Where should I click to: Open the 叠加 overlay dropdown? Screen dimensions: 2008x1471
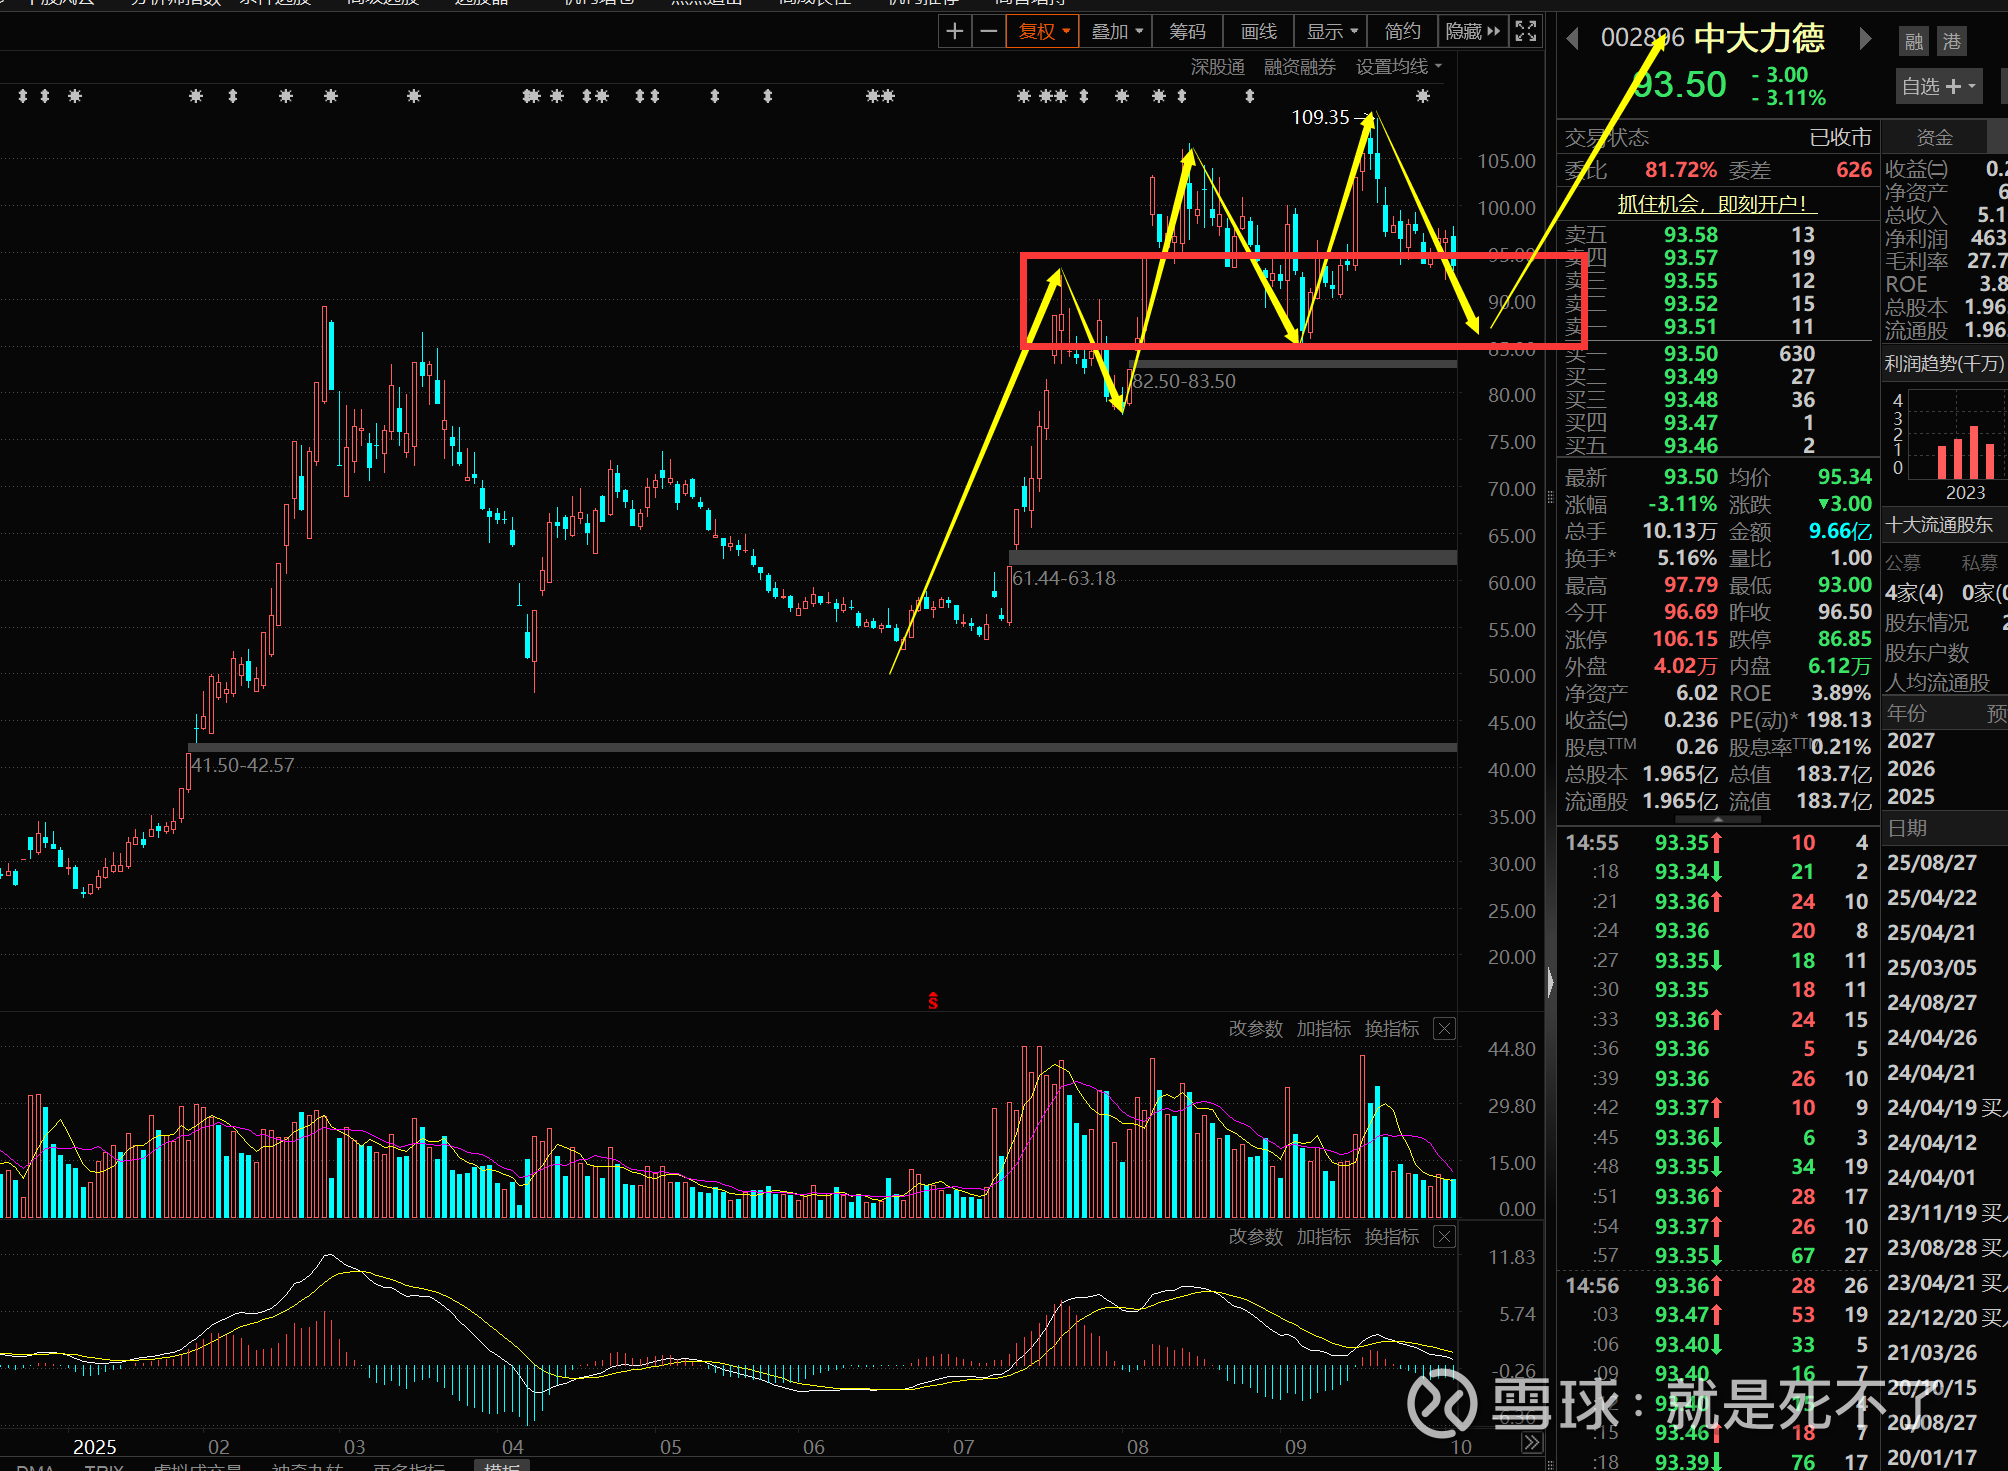click(1116, 32)
